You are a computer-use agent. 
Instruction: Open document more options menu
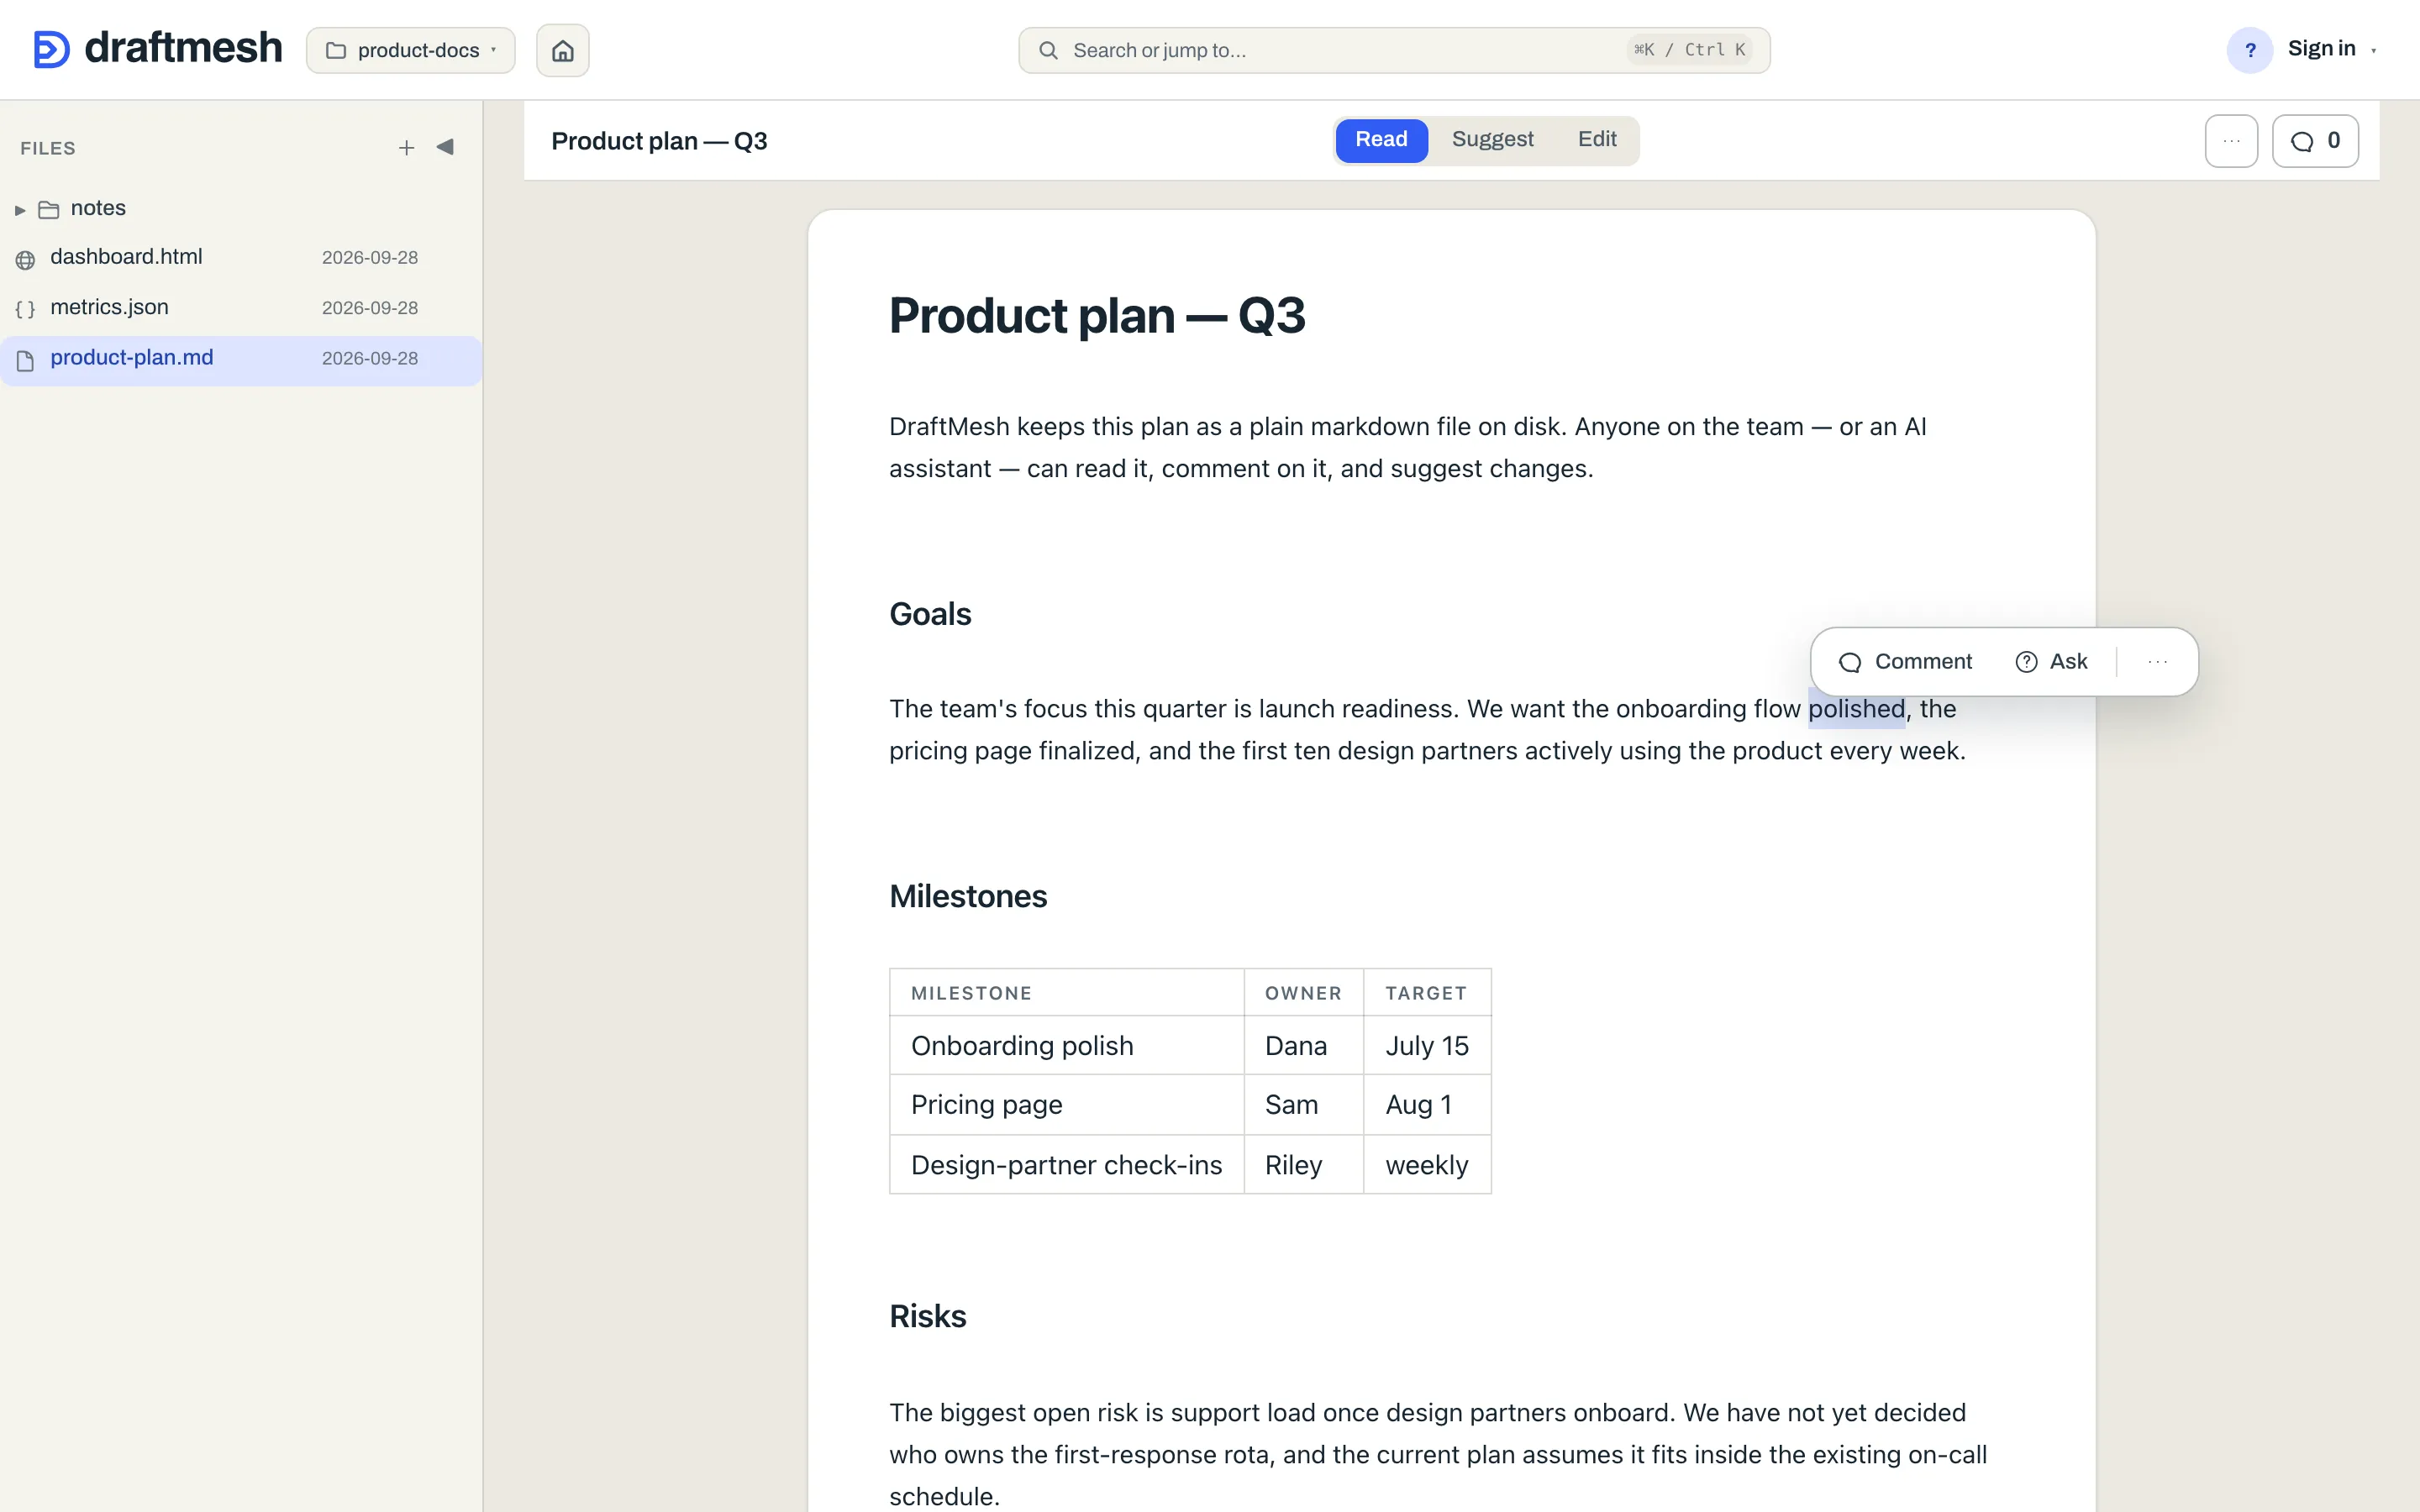(x=2230, y=141)
